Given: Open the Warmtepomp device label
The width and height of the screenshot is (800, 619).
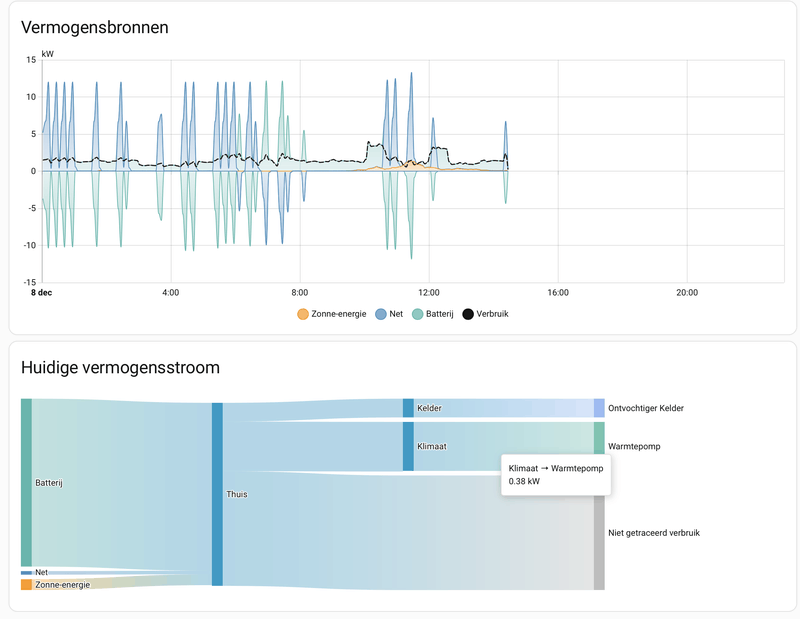Looking at the screenshot, I should [x=636, y=446].
